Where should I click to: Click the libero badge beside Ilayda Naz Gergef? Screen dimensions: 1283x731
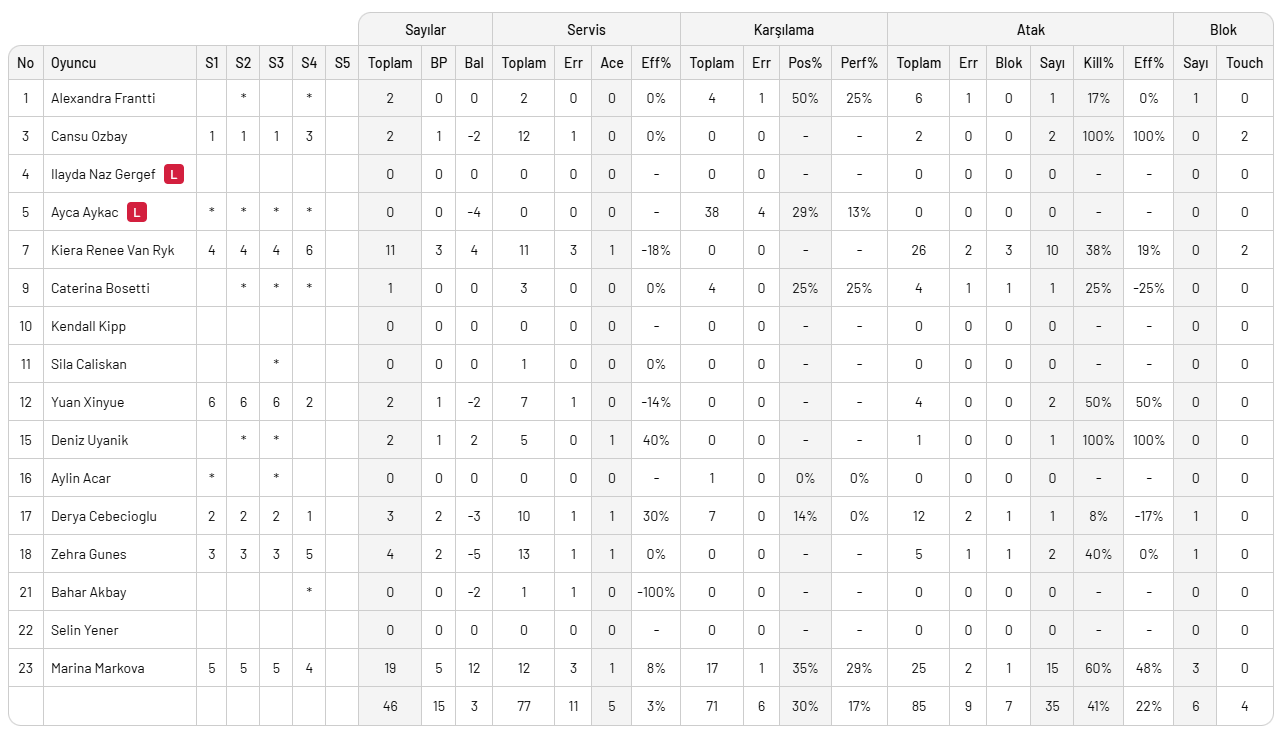tap(174, 175)
